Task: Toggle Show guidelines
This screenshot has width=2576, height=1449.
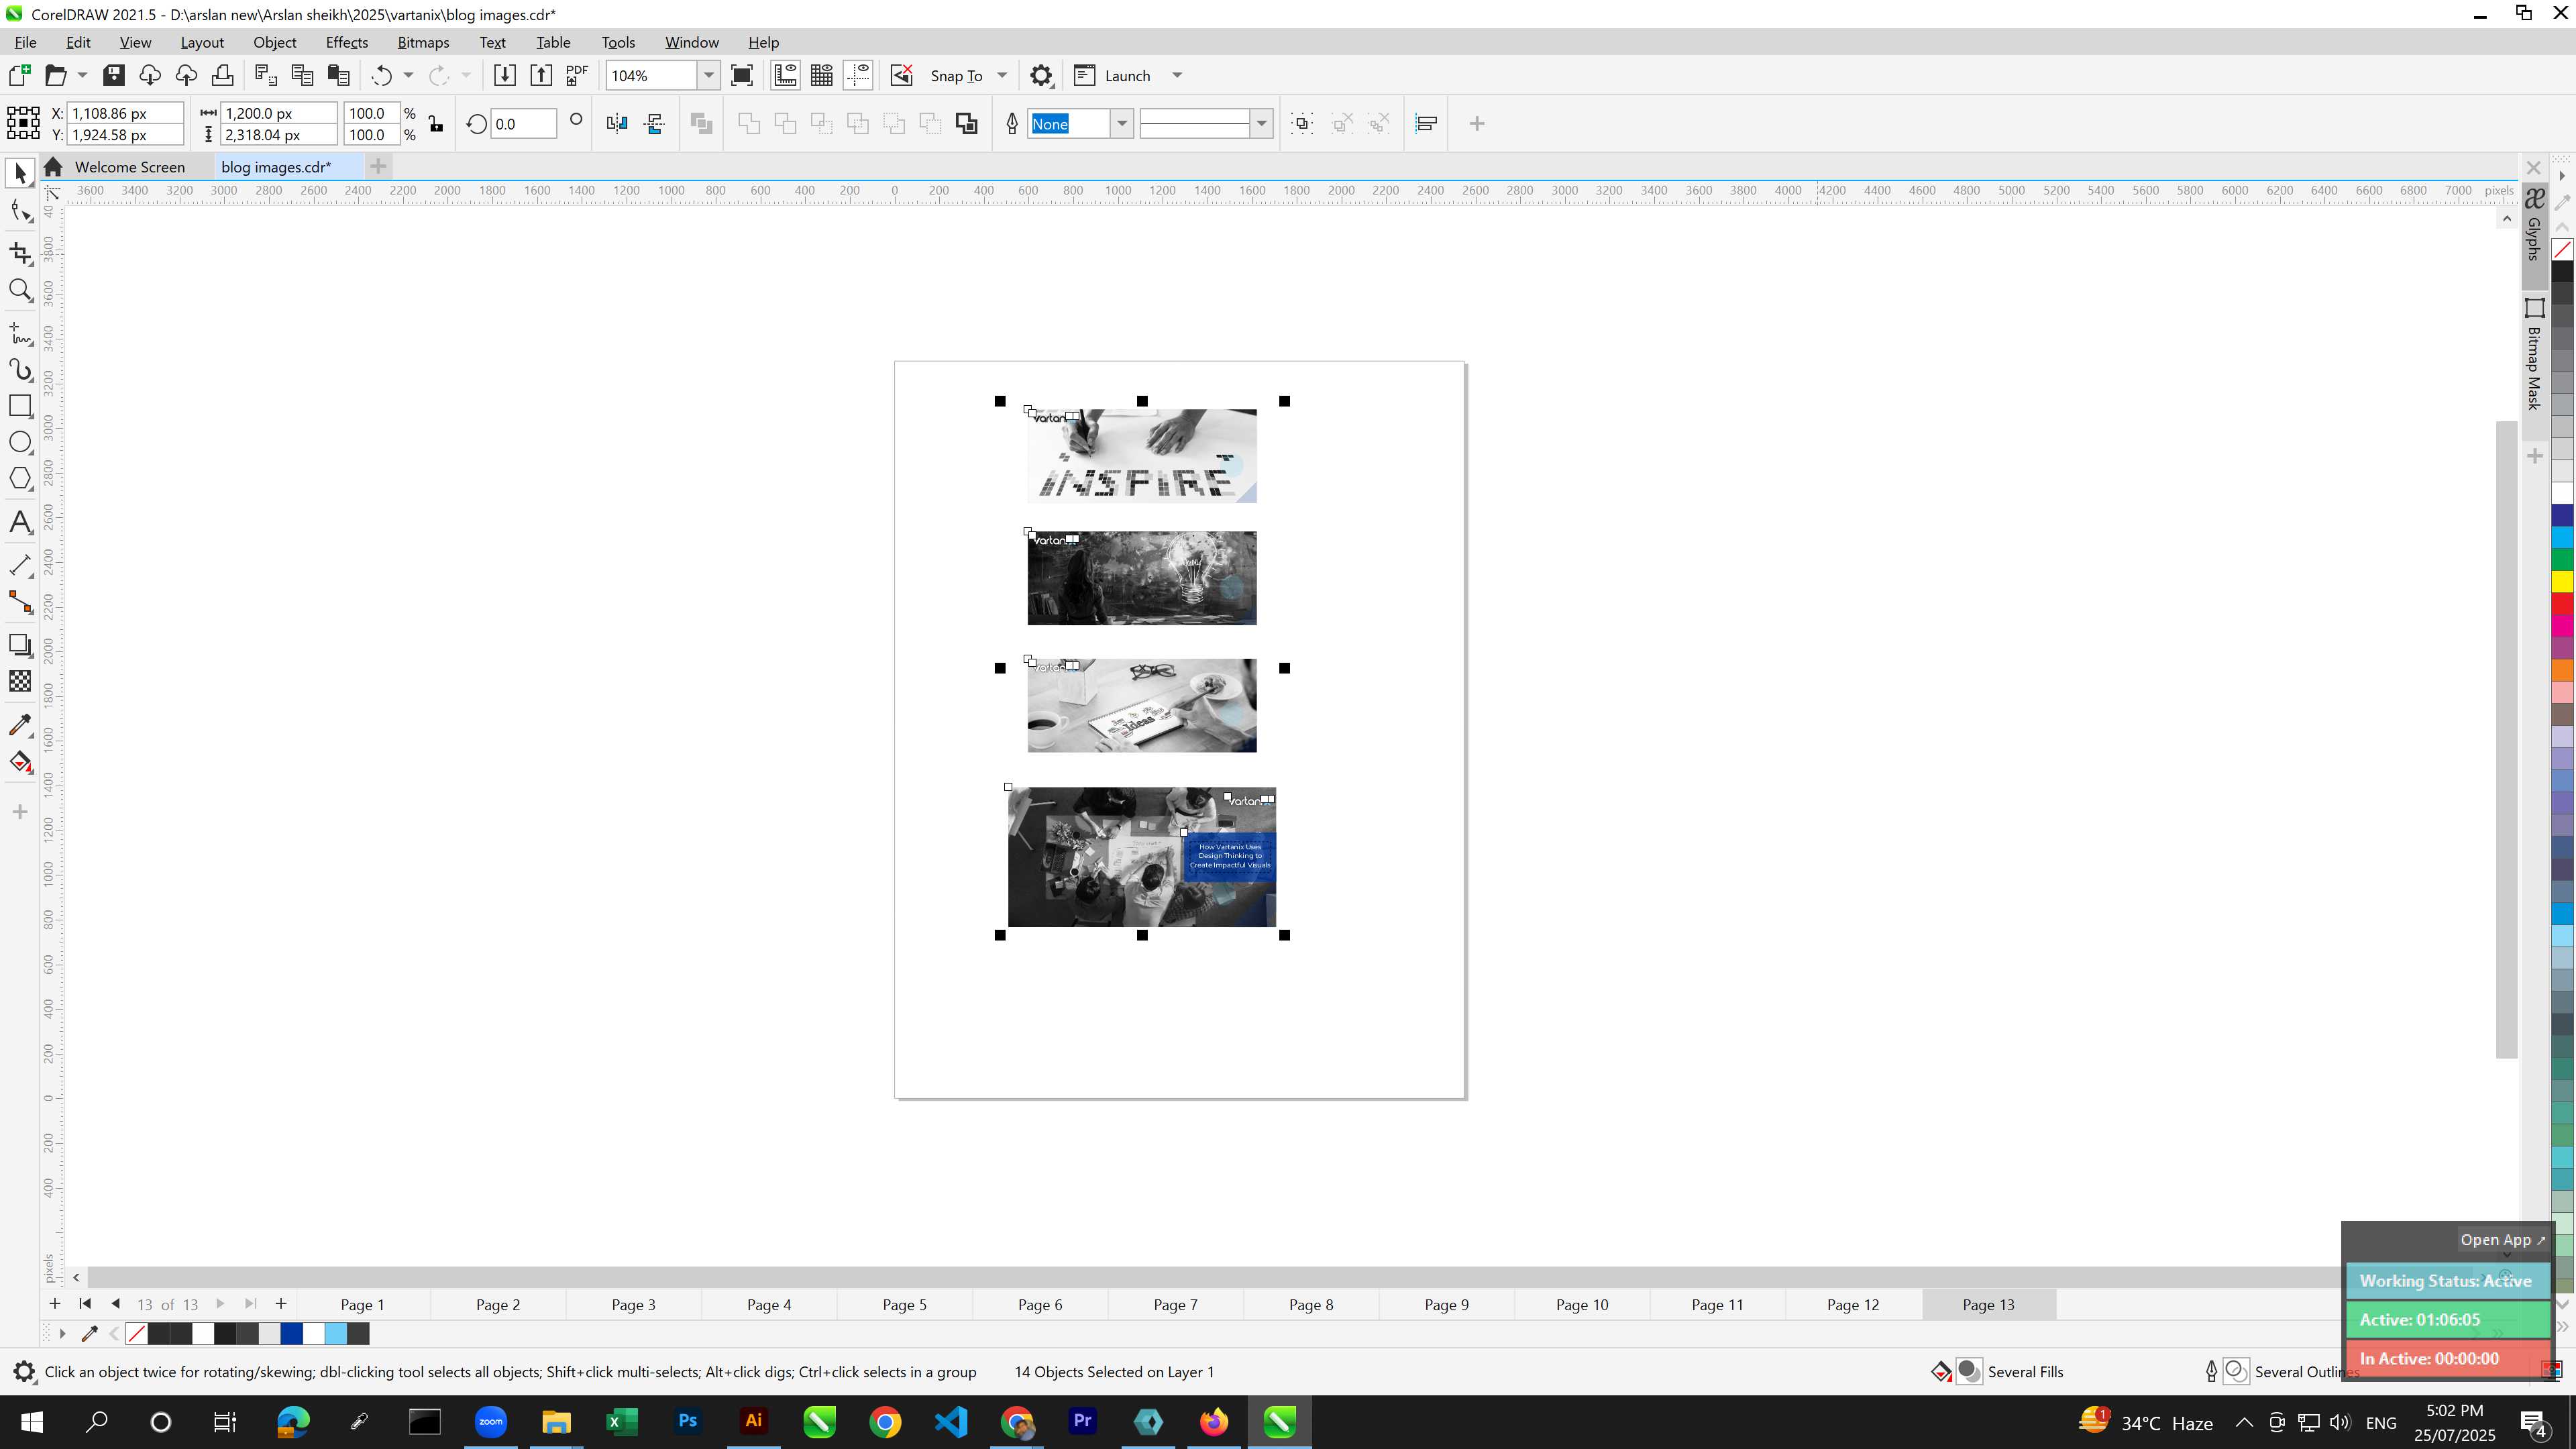Action: click(858, 75)
